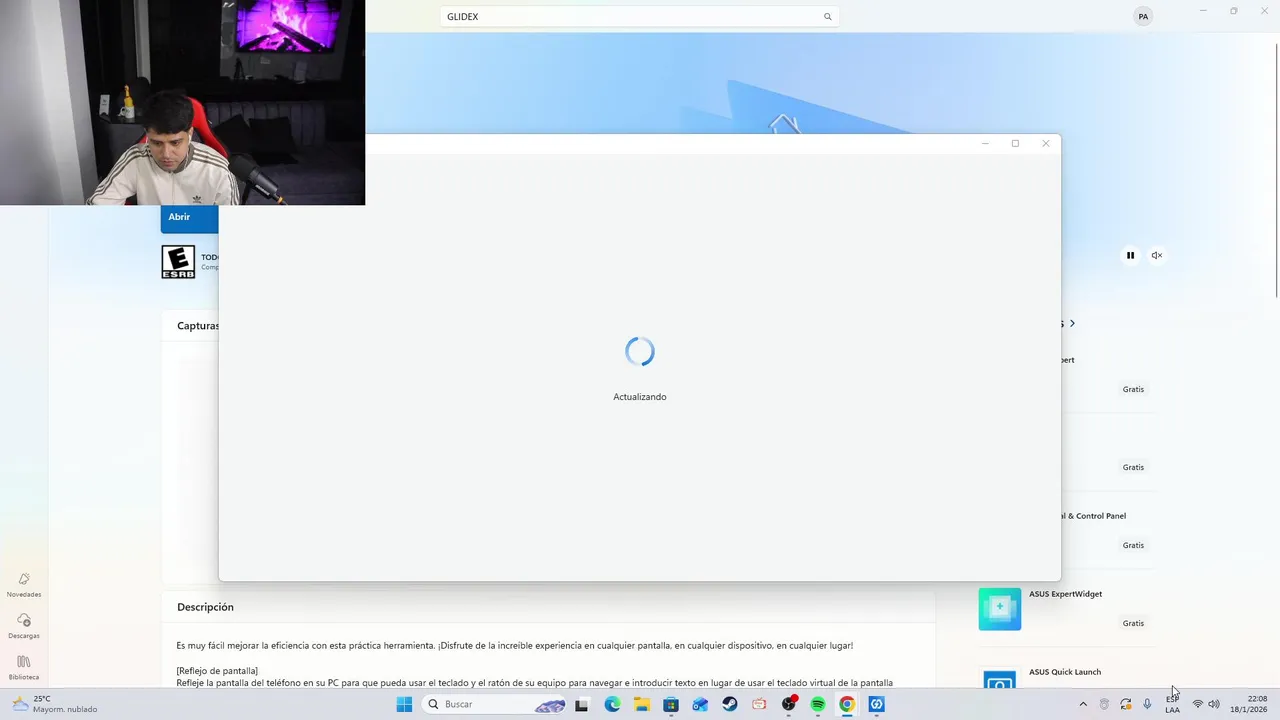1280x720 pixels.
Task: Click Gratis button for ASUS ExpertWidget
Action: click(1133, 623)
